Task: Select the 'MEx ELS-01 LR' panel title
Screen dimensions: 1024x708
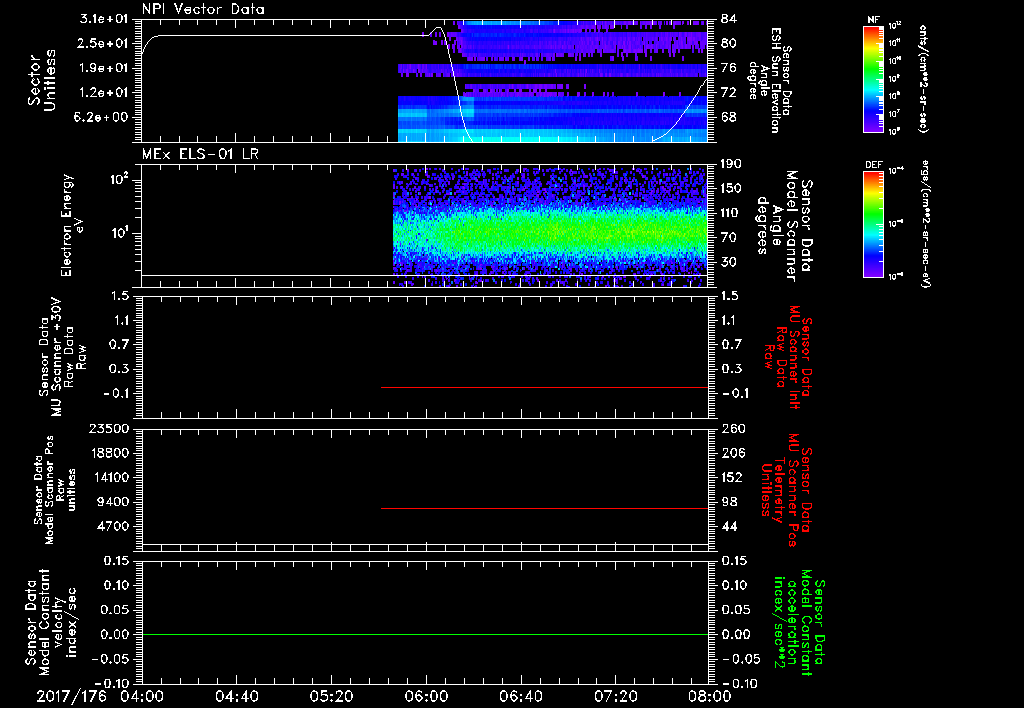Action: 200,154
